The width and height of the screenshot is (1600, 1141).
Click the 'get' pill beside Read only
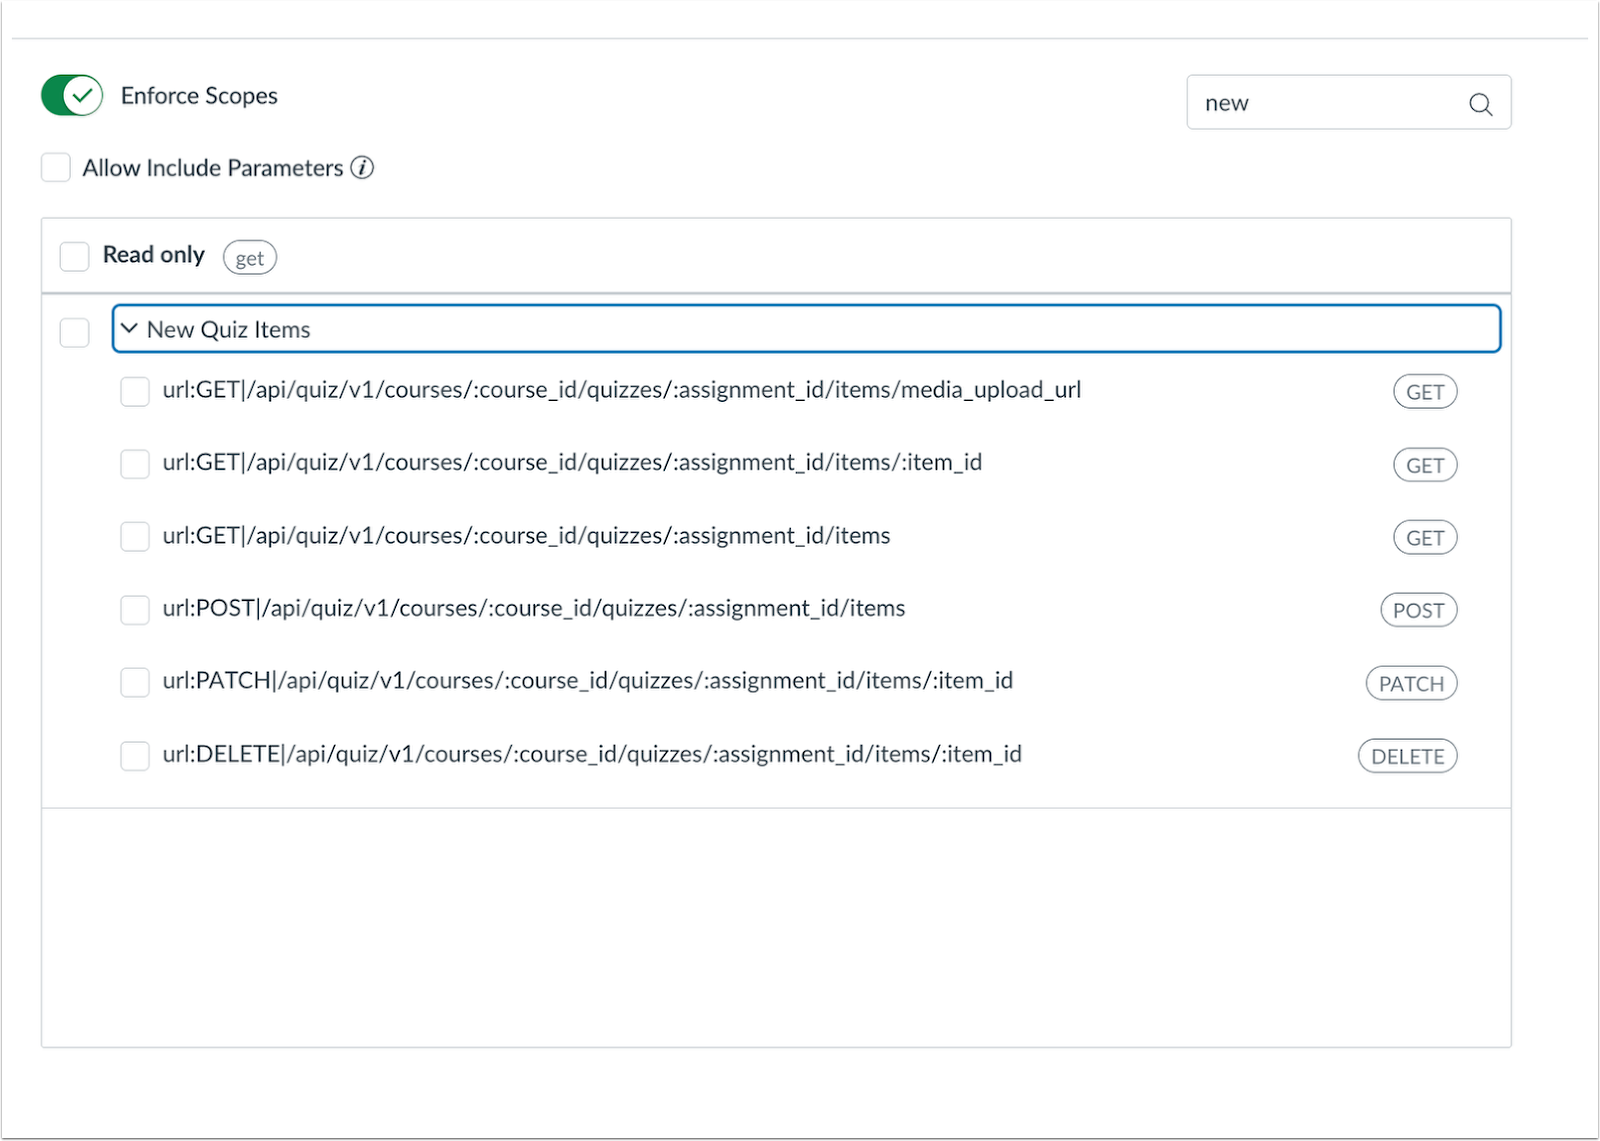coord(250,258)
